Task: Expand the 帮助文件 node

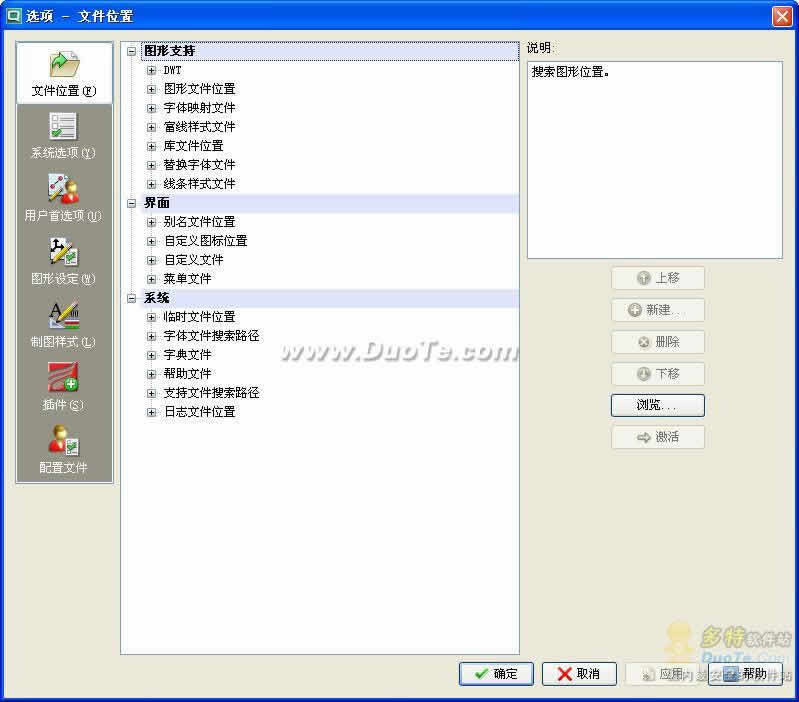Action: (x=151, y=374)
